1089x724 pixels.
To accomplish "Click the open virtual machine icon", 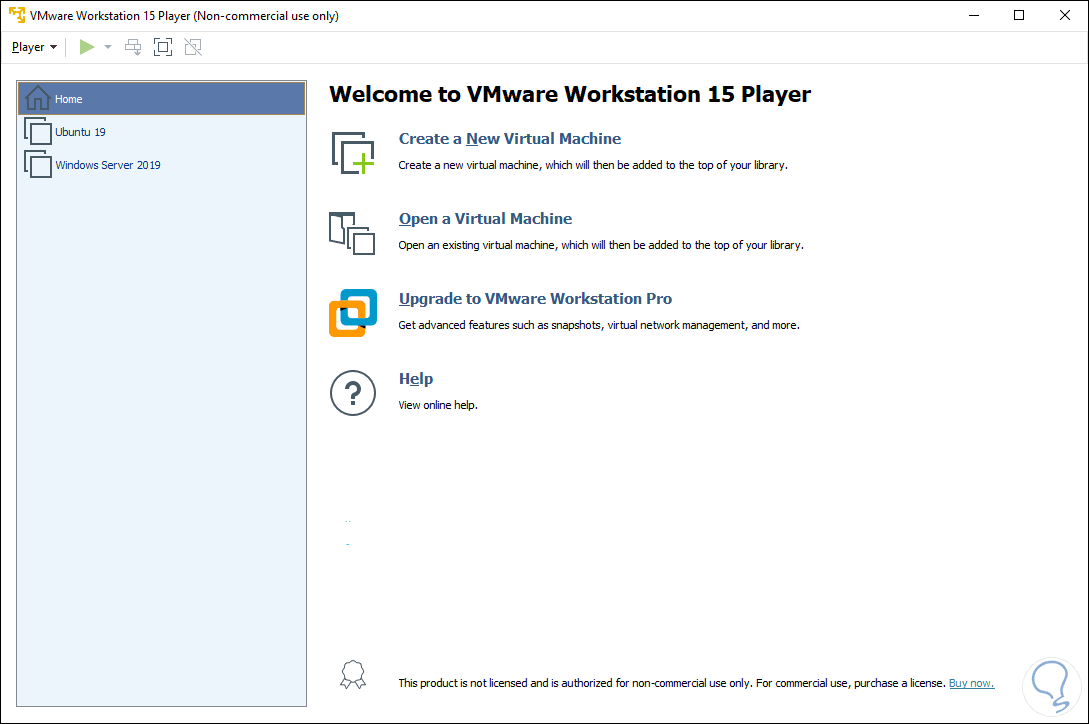I will (x=352, y=233).
